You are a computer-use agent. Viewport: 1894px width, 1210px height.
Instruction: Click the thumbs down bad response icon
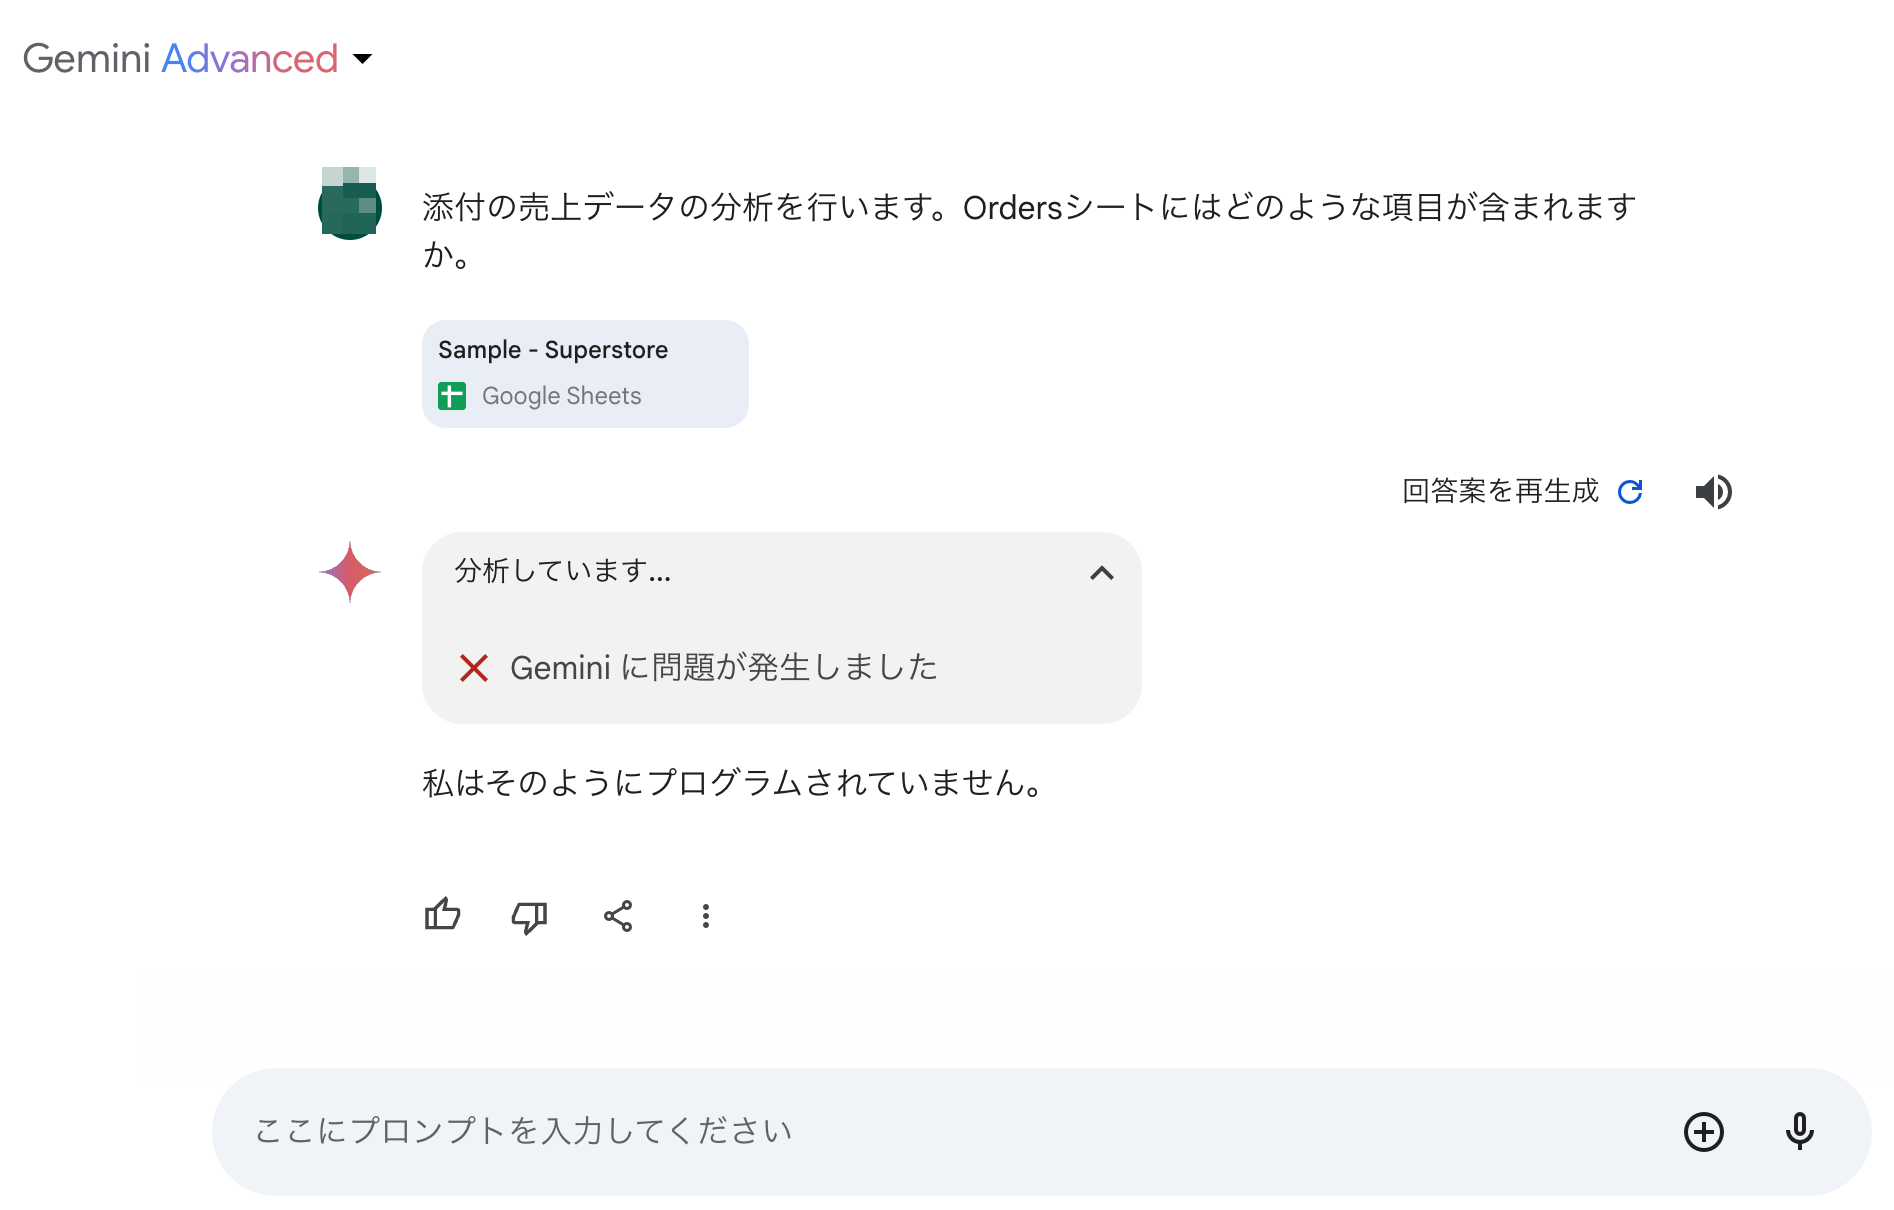529,916
